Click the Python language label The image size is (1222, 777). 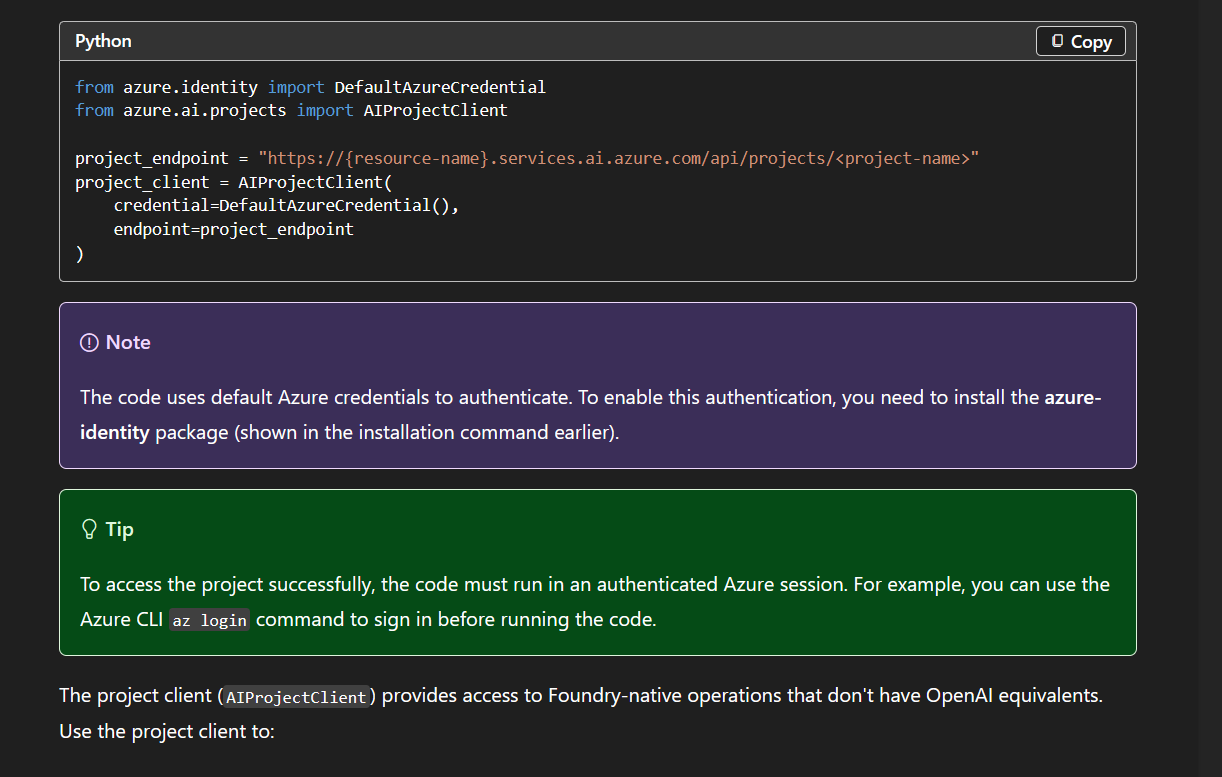tap(103, 41)
